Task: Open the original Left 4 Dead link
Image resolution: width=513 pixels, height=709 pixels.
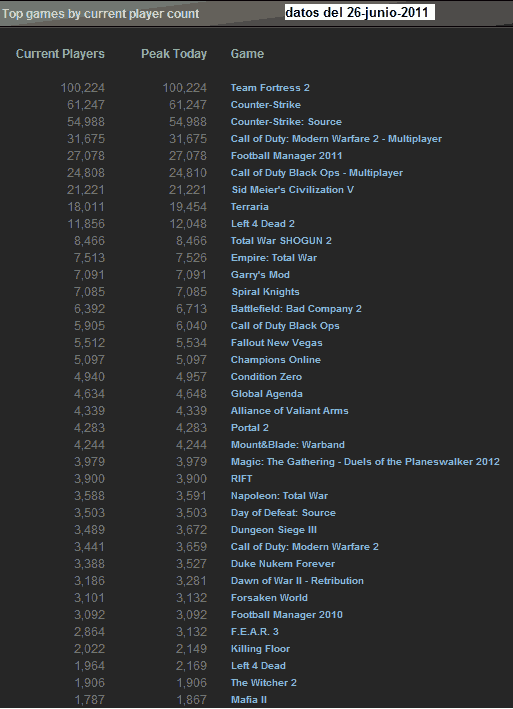Action: tap(258, 666)
